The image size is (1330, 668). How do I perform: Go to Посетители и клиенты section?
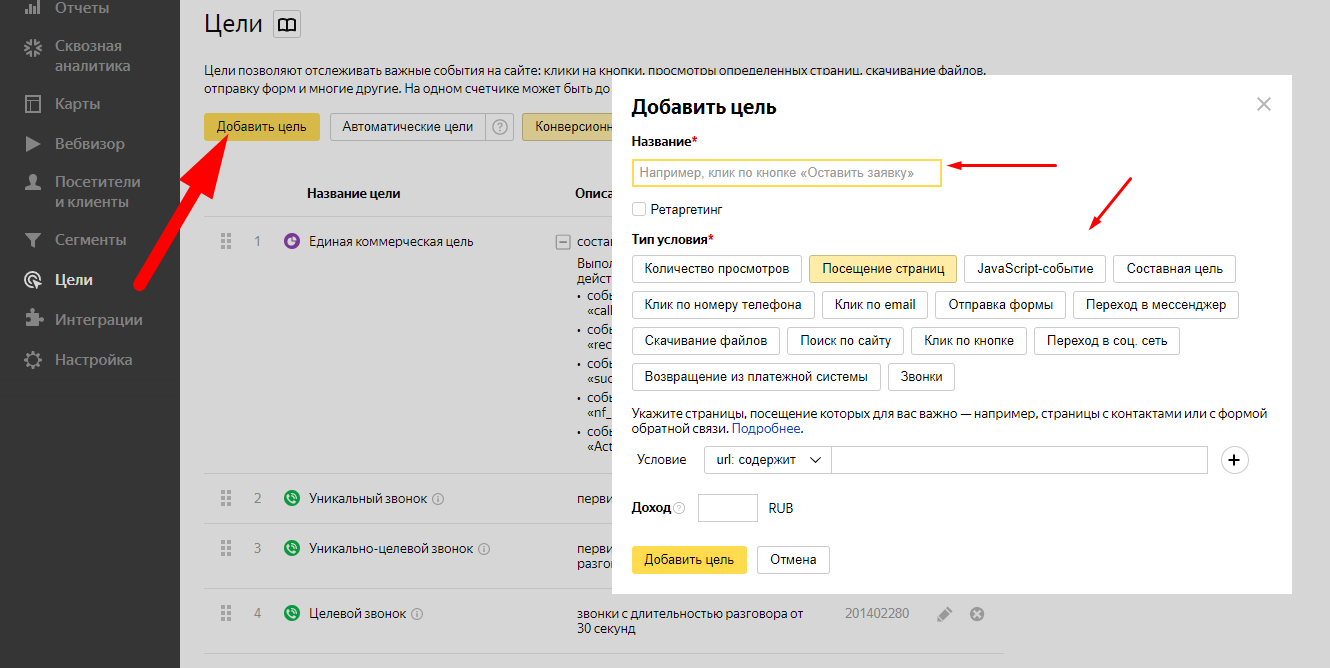pyautogui.click(x=97, y=192)
